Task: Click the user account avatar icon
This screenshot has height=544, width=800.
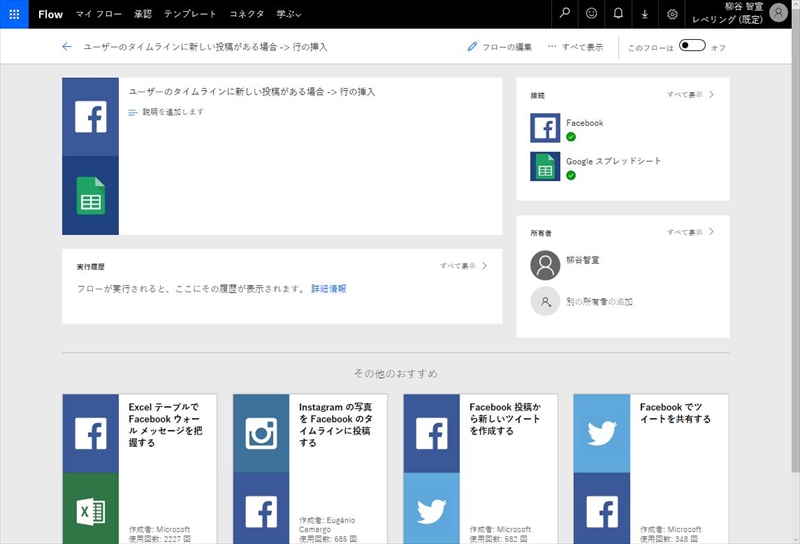Action: [778, 14]
